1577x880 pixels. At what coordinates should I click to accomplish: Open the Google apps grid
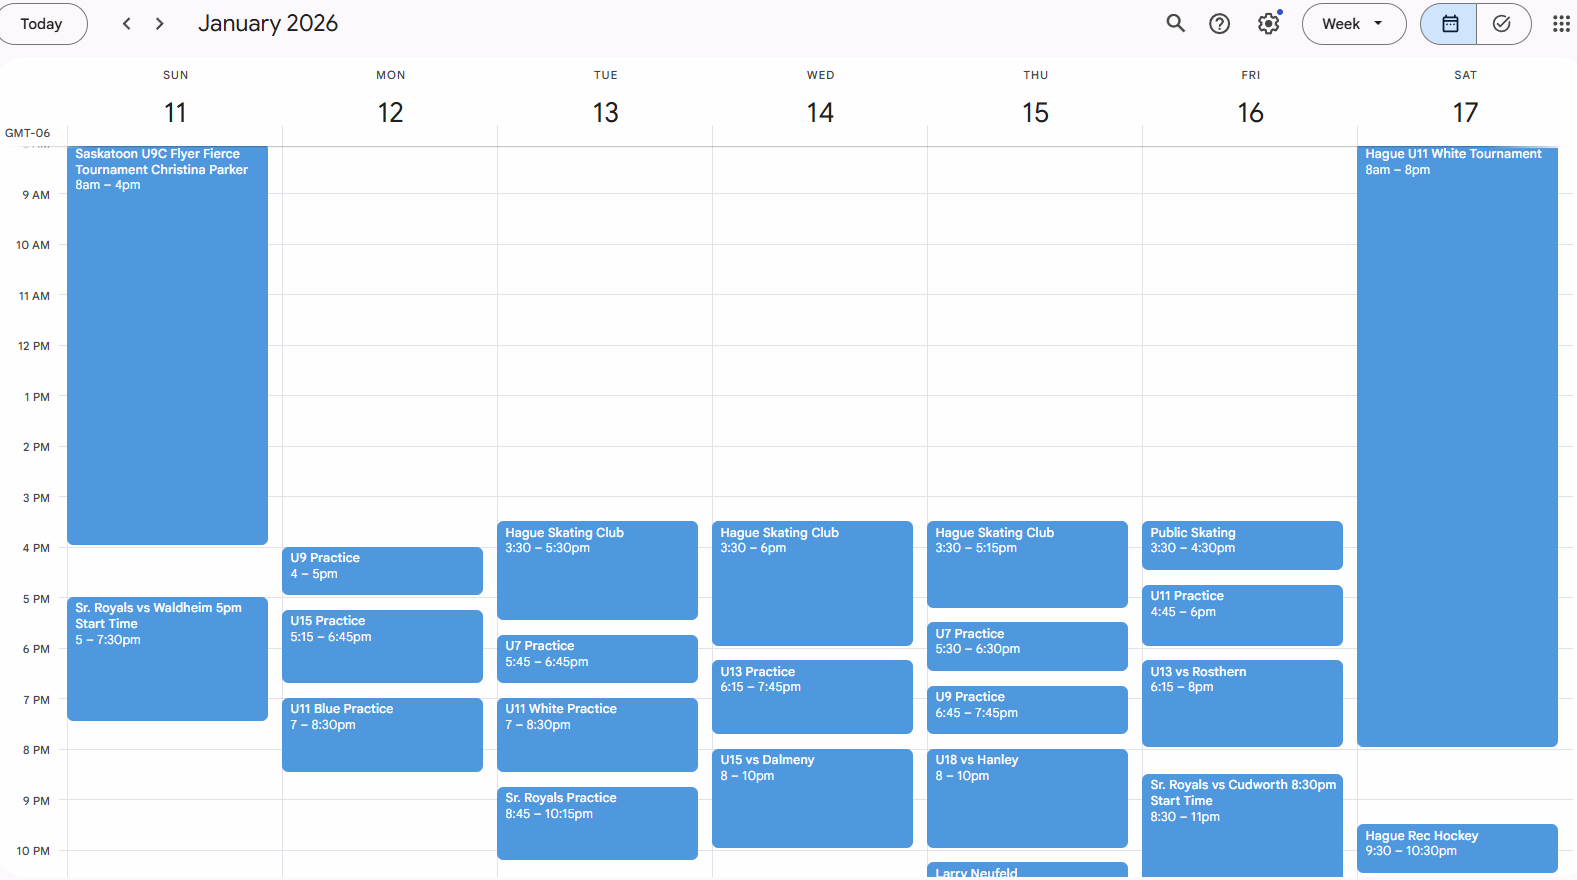[1560, 24]
